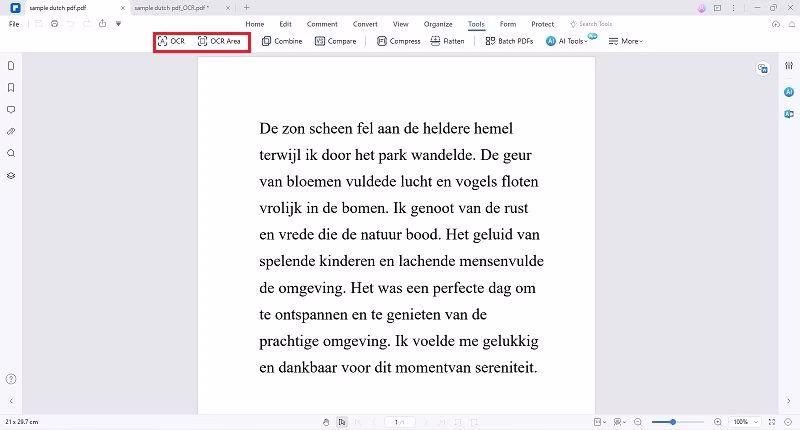The width and height of the screenshot is (800, 430).
Task: Run OCR on the document
Action: [x=171, y=41]
